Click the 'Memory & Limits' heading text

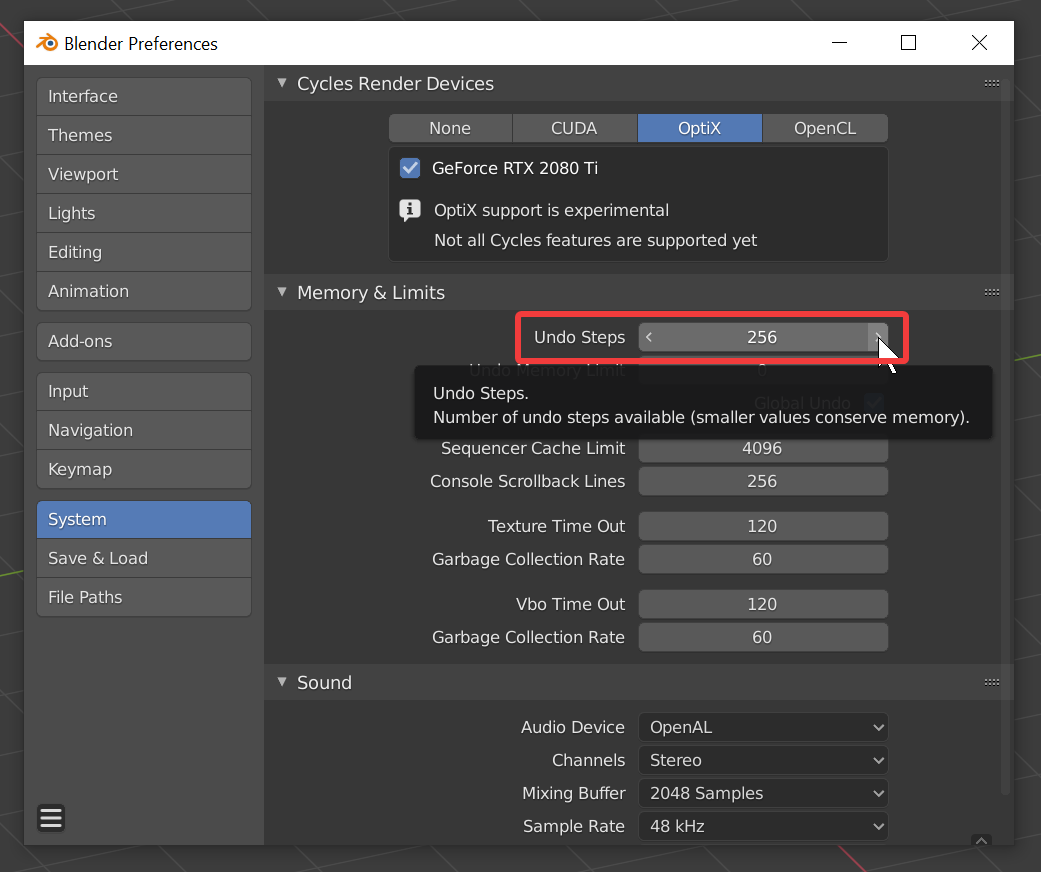click(371, 293)
